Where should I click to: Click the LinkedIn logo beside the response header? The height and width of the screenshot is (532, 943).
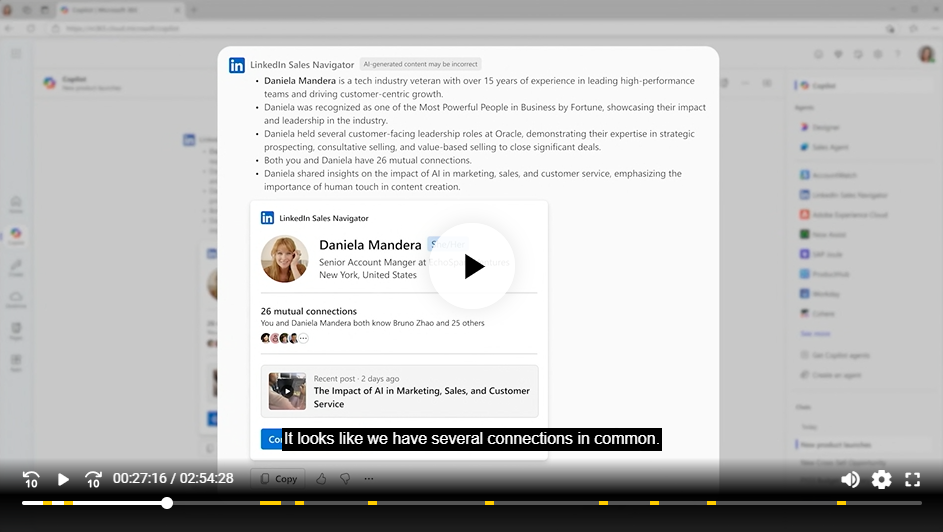[236, 65]
